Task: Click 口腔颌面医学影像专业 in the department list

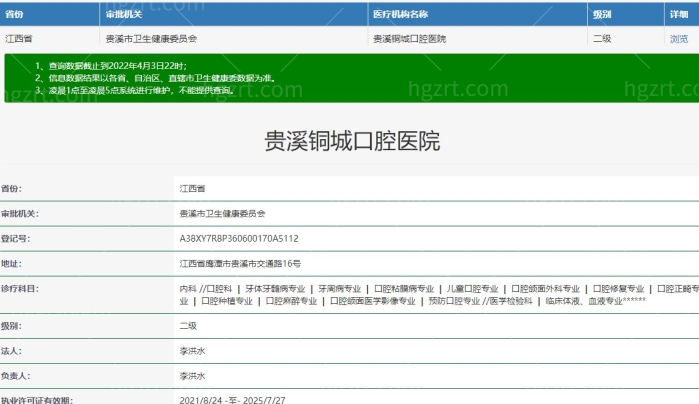Action: click(x=373, y=301)
